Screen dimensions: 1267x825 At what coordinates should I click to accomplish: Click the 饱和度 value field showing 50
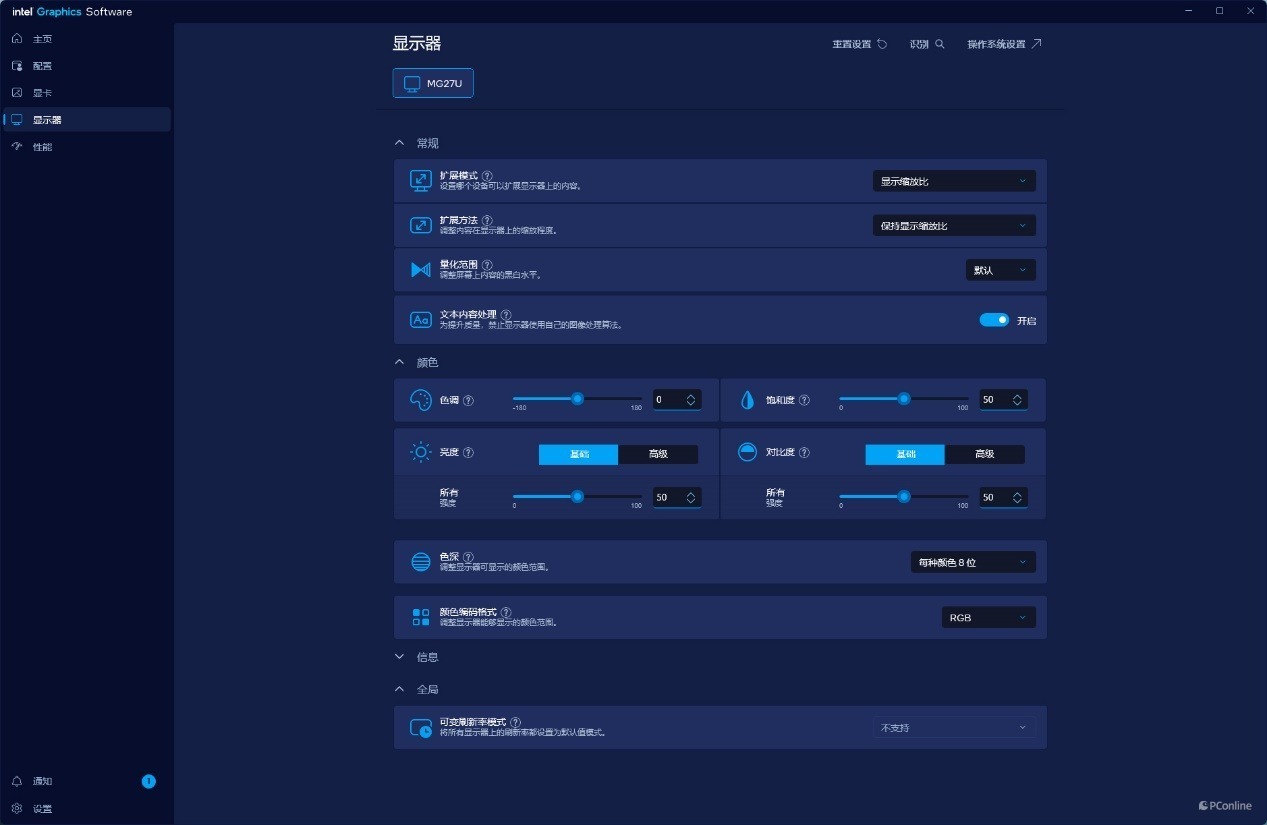click(1003, 399)
